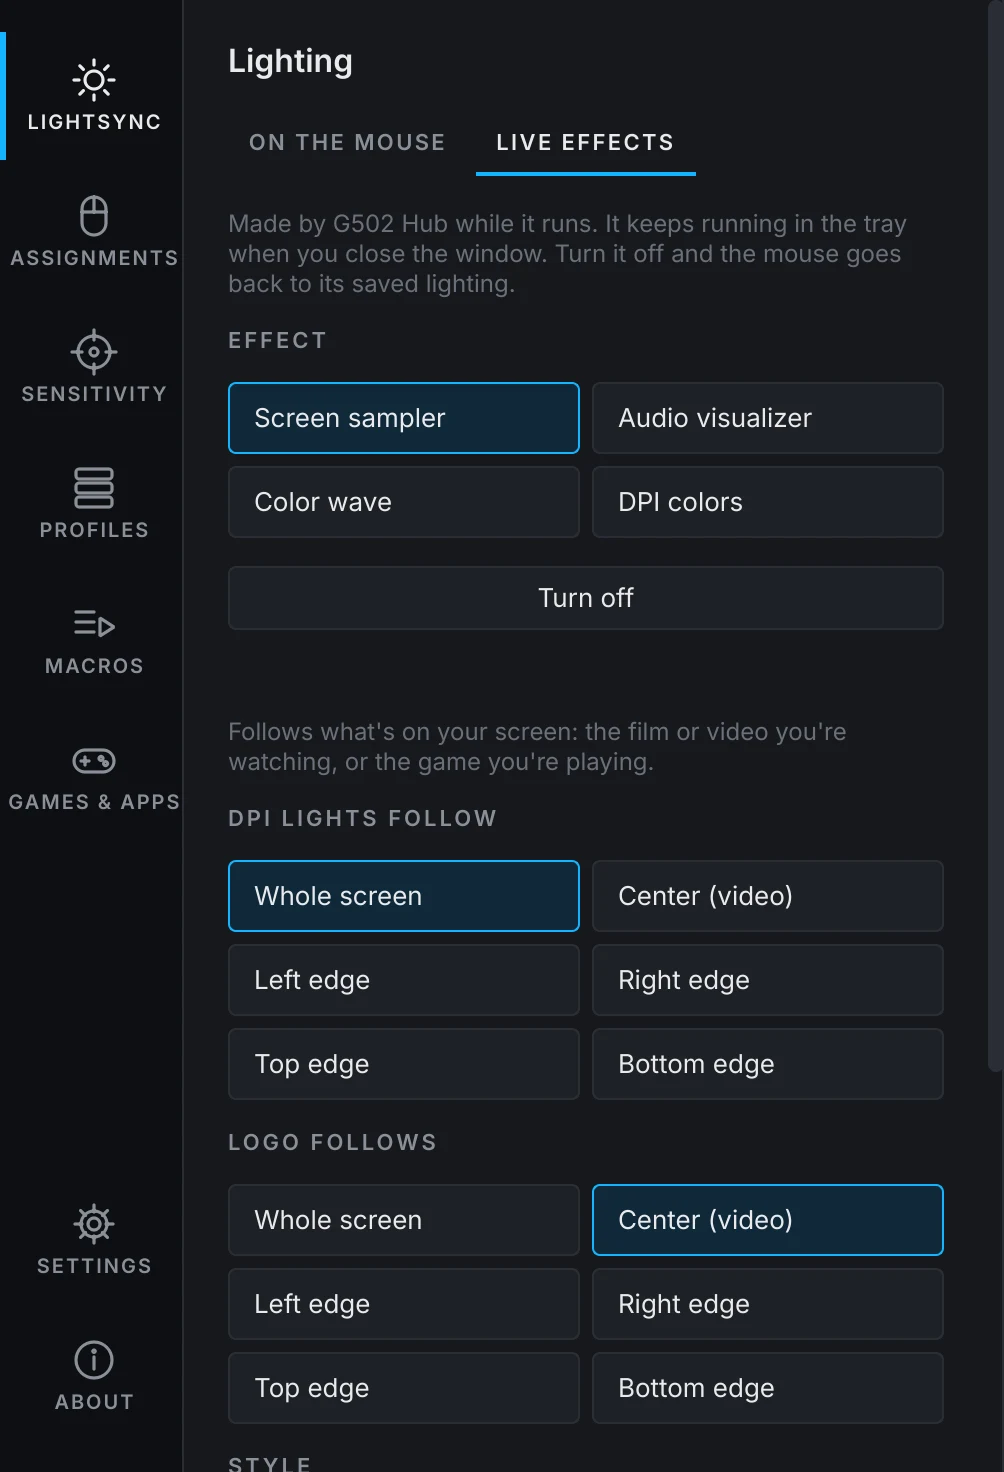Viewport: 1004px width, 1472px height.
Task: Open Settings gear icon in sidebar
Action: tap(94, 1224)
